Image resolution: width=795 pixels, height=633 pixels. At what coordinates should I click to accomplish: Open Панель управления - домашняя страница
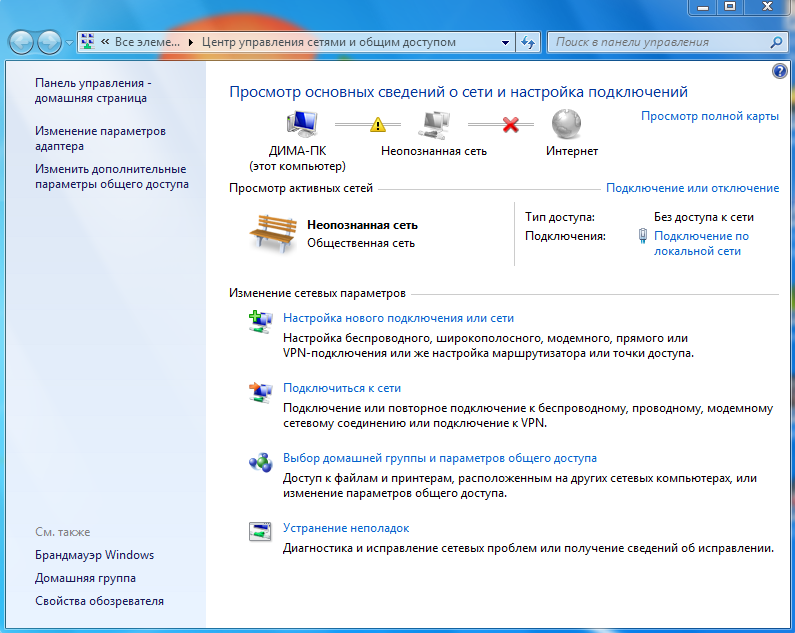(x=93, y=90)
